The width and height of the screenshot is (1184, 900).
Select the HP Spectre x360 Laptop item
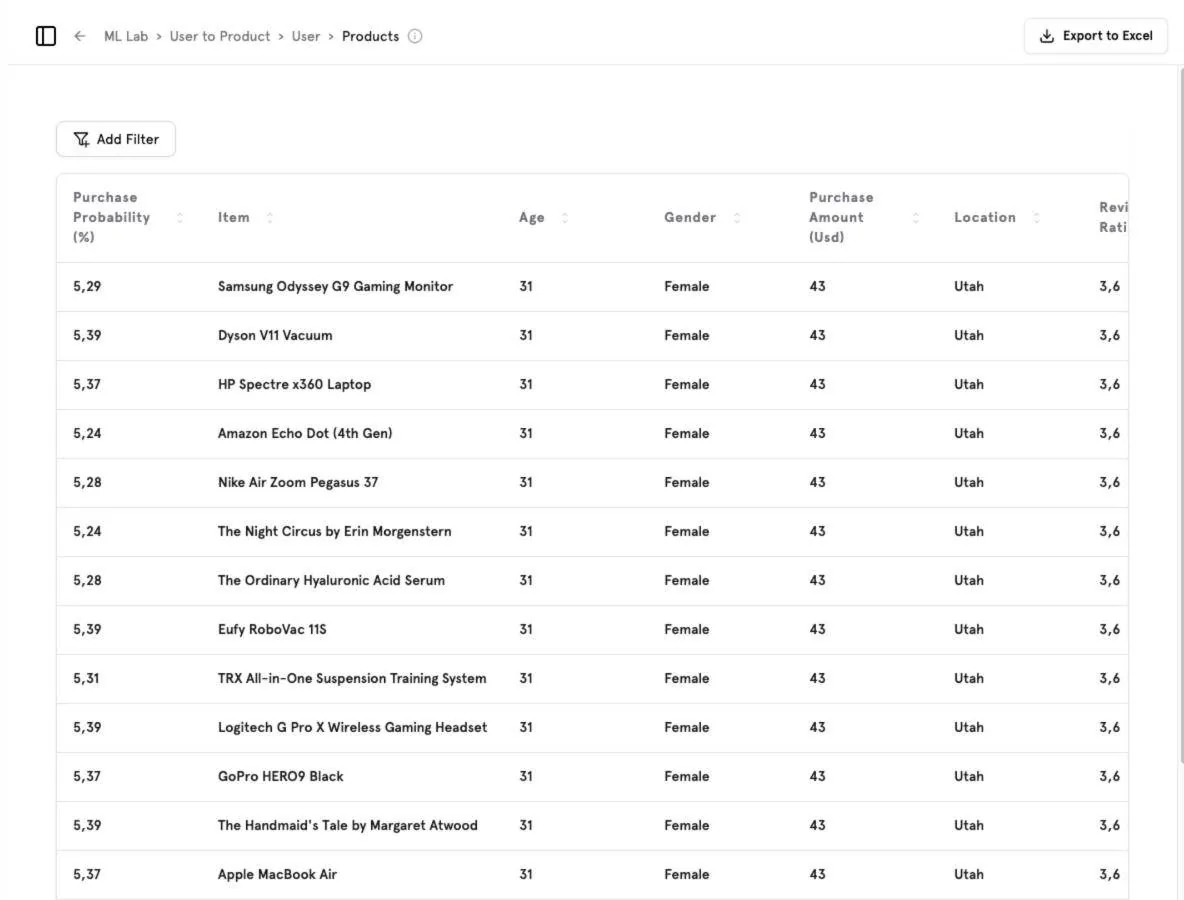[294, 384]
